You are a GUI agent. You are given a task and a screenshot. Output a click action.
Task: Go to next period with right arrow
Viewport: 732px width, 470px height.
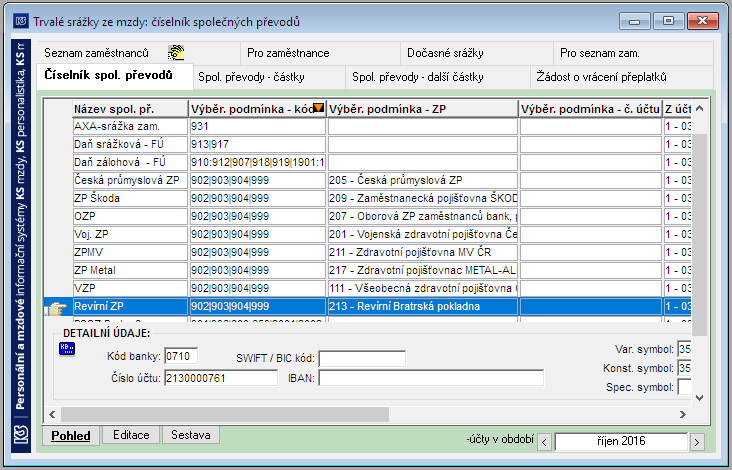tap(697, 442)
